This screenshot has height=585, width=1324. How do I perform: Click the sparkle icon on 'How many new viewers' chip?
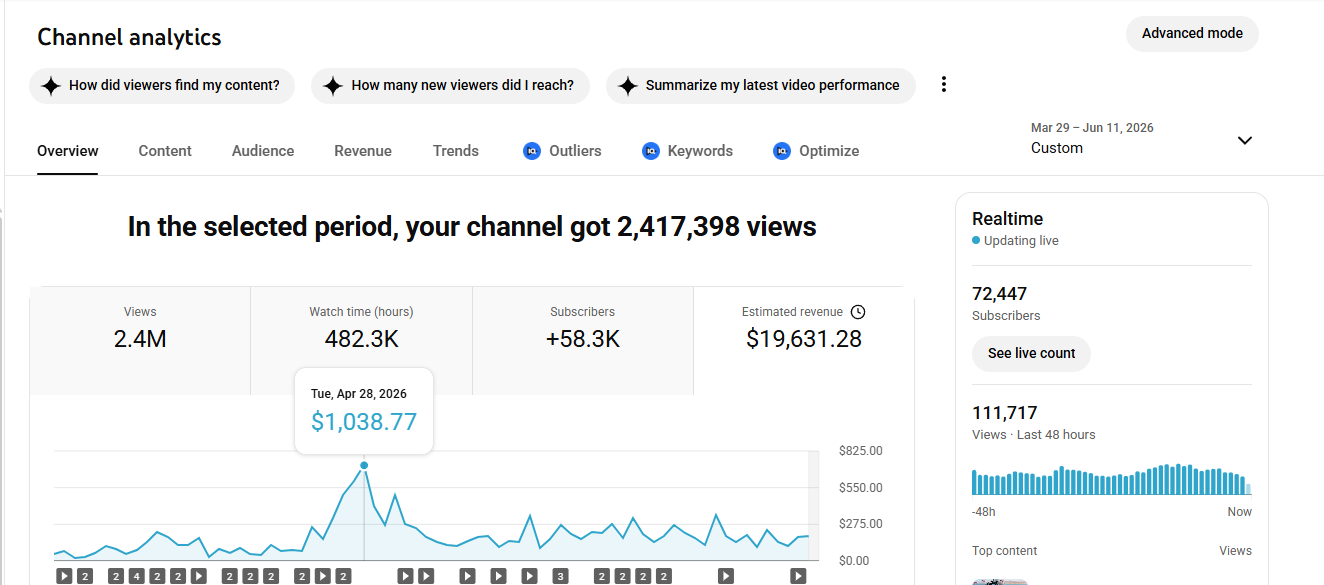click(x=333, y=86)
